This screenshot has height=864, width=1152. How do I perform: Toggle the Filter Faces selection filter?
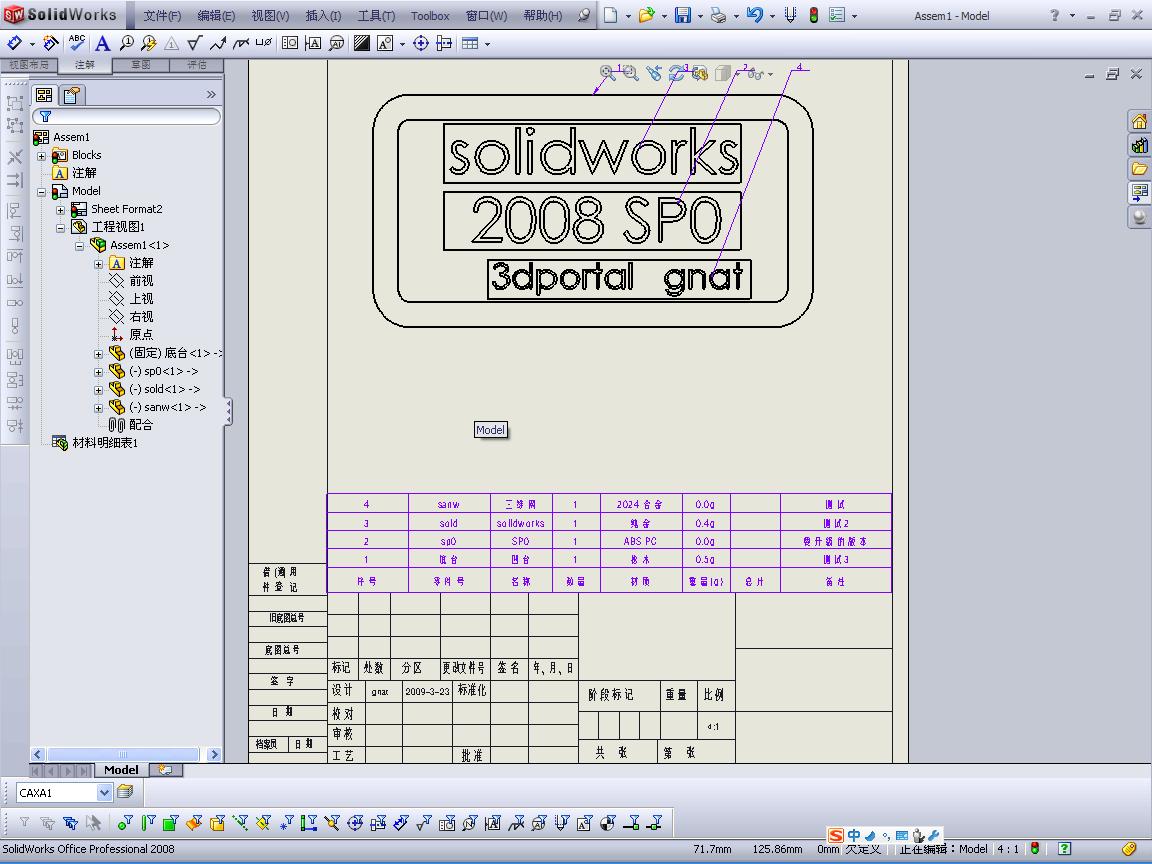click(170, 823)
